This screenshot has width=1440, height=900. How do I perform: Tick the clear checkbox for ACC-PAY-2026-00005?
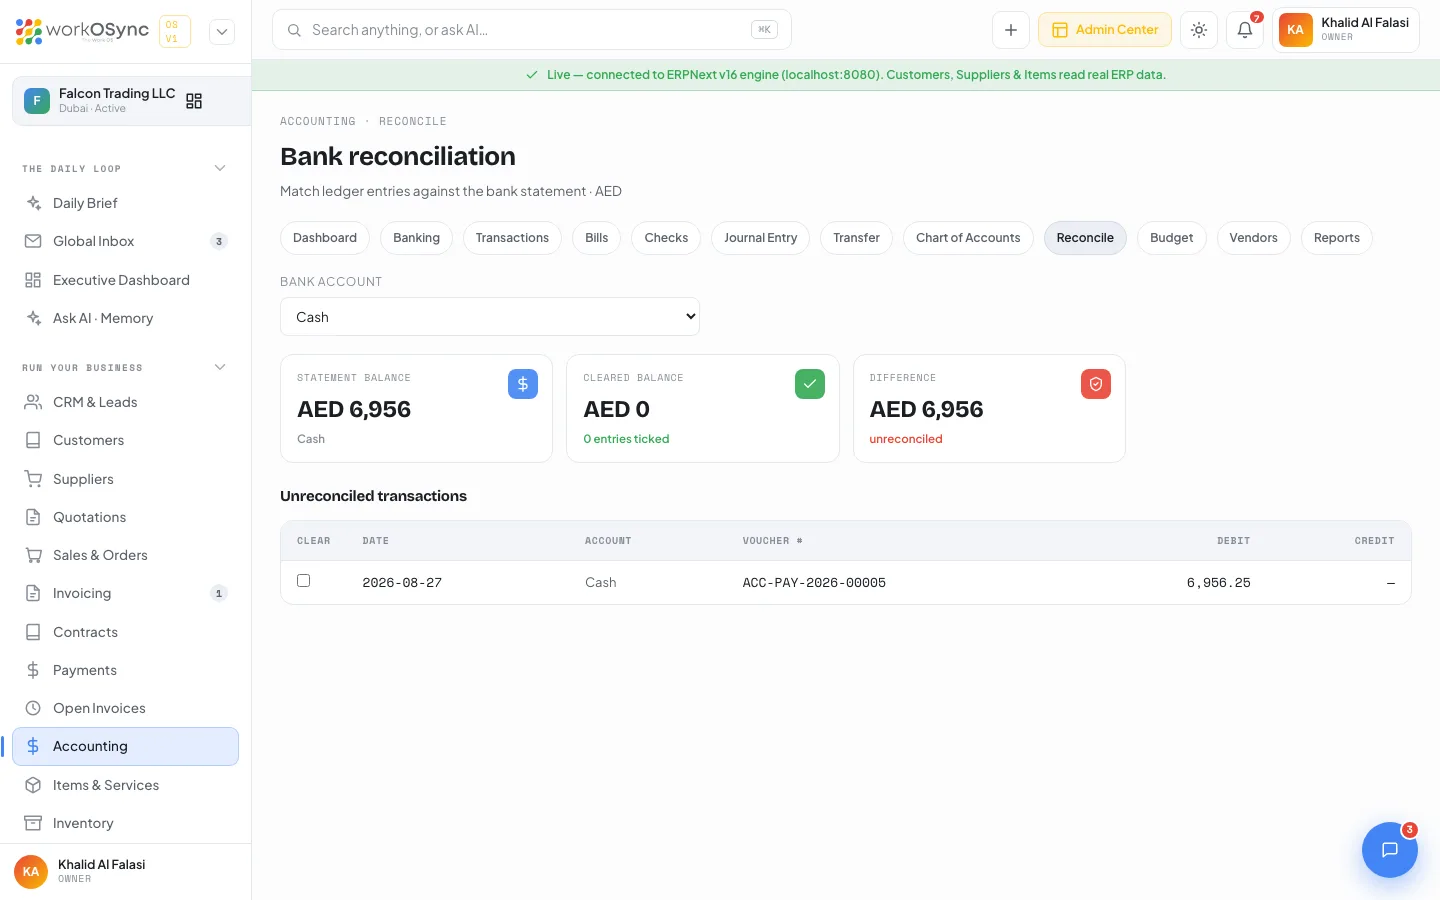[304, 581]
